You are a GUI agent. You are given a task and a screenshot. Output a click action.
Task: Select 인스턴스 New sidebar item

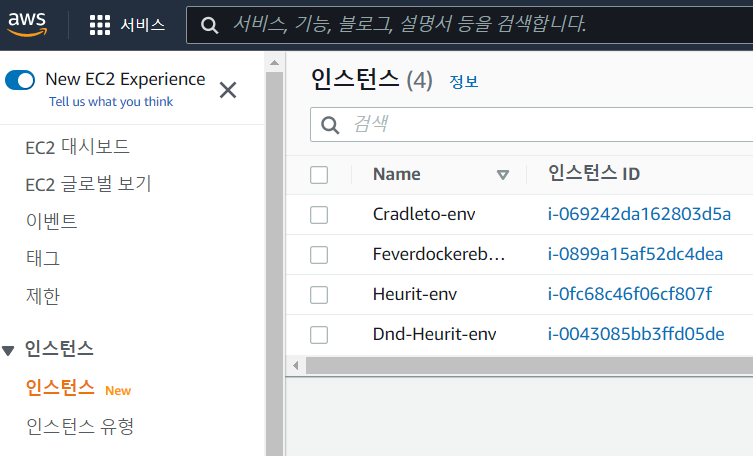pos(60,387)
